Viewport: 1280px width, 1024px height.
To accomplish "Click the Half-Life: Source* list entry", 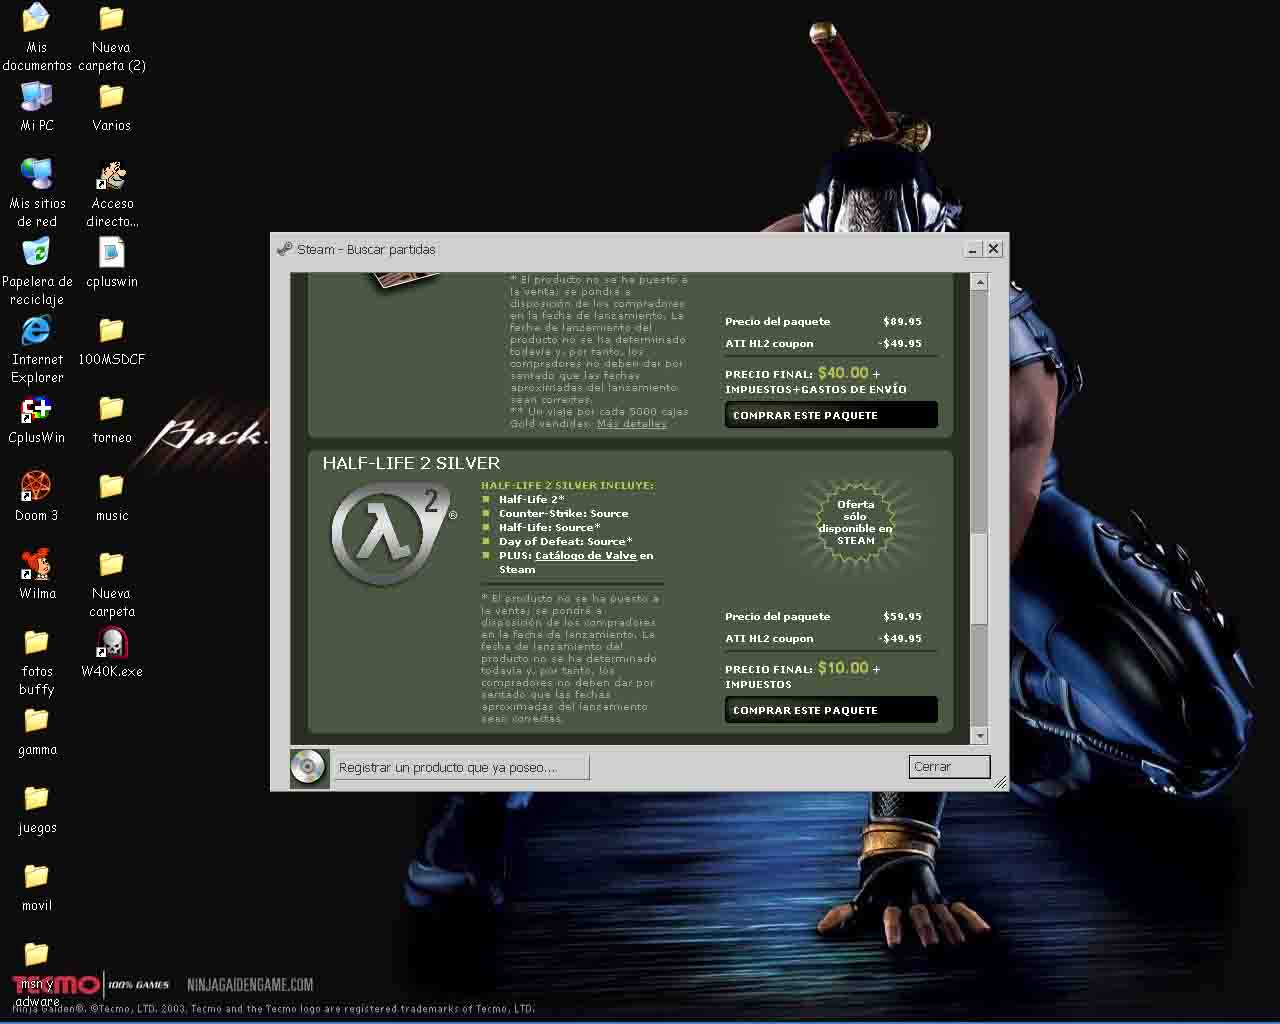I will pos(550,528).
